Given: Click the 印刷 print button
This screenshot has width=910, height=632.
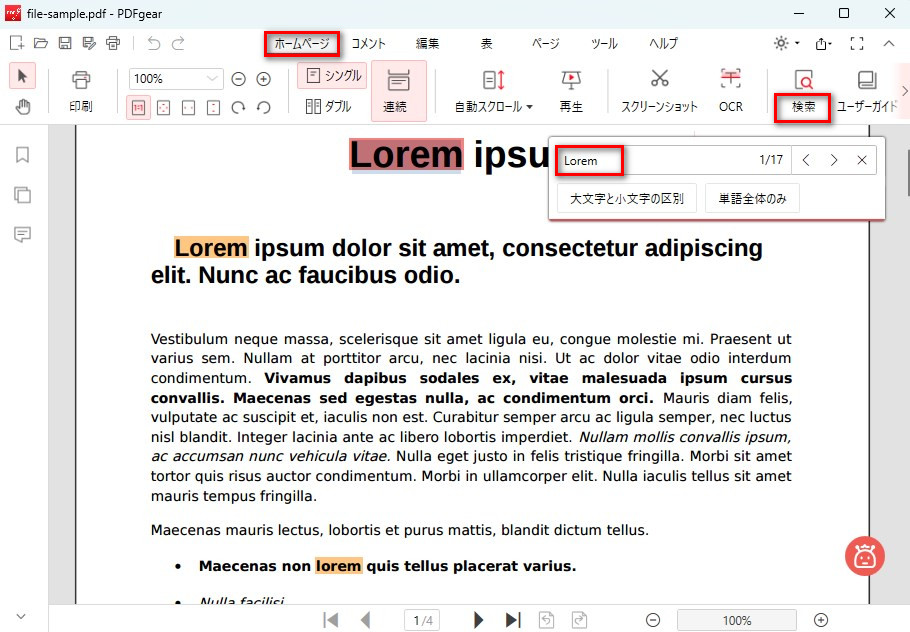Looking at the screenshot, I should [x=79, y=89].
